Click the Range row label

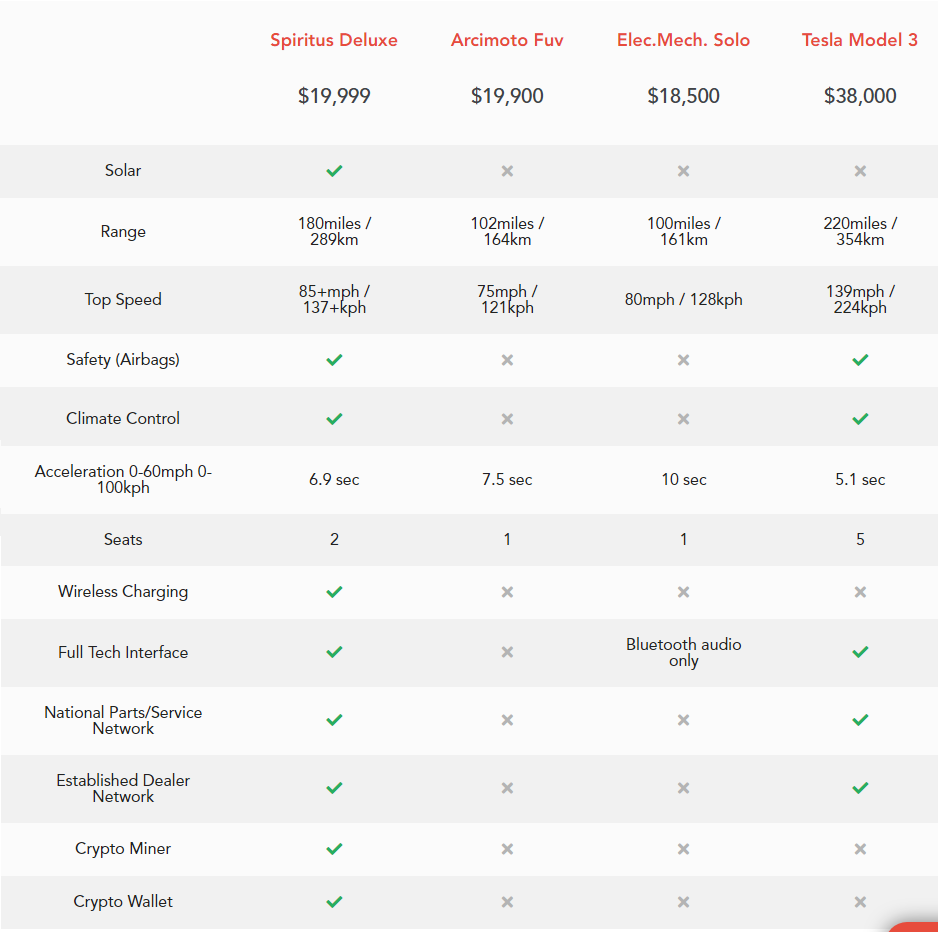click(x=123, y=232)
